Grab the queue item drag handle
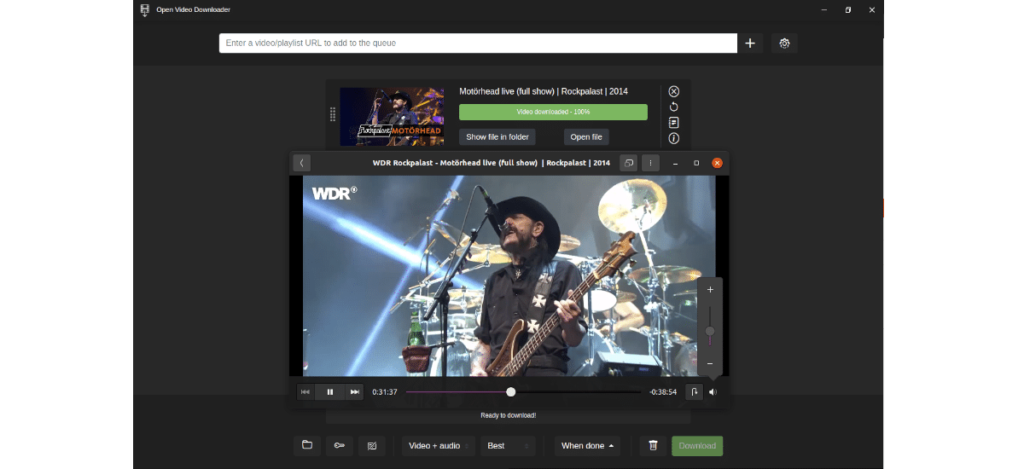Image resolution: width=1024 pixels, height=469 pixels. click(x=332, y=114)
